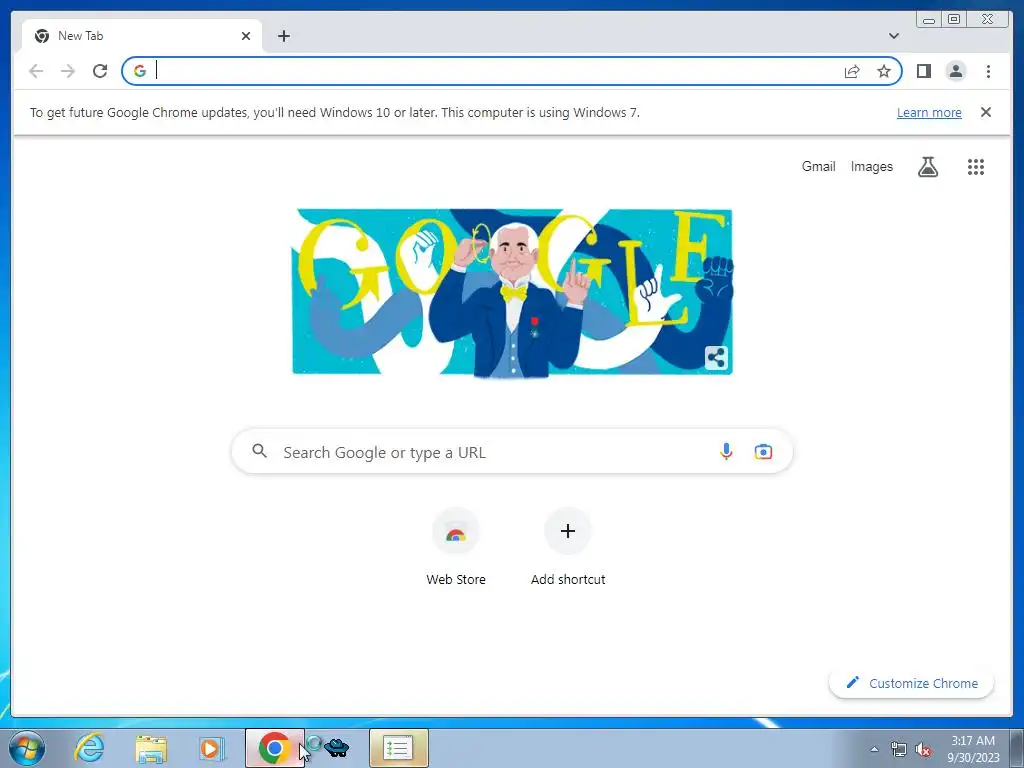Open Windows Media Player in taskbar

point(211,748)
